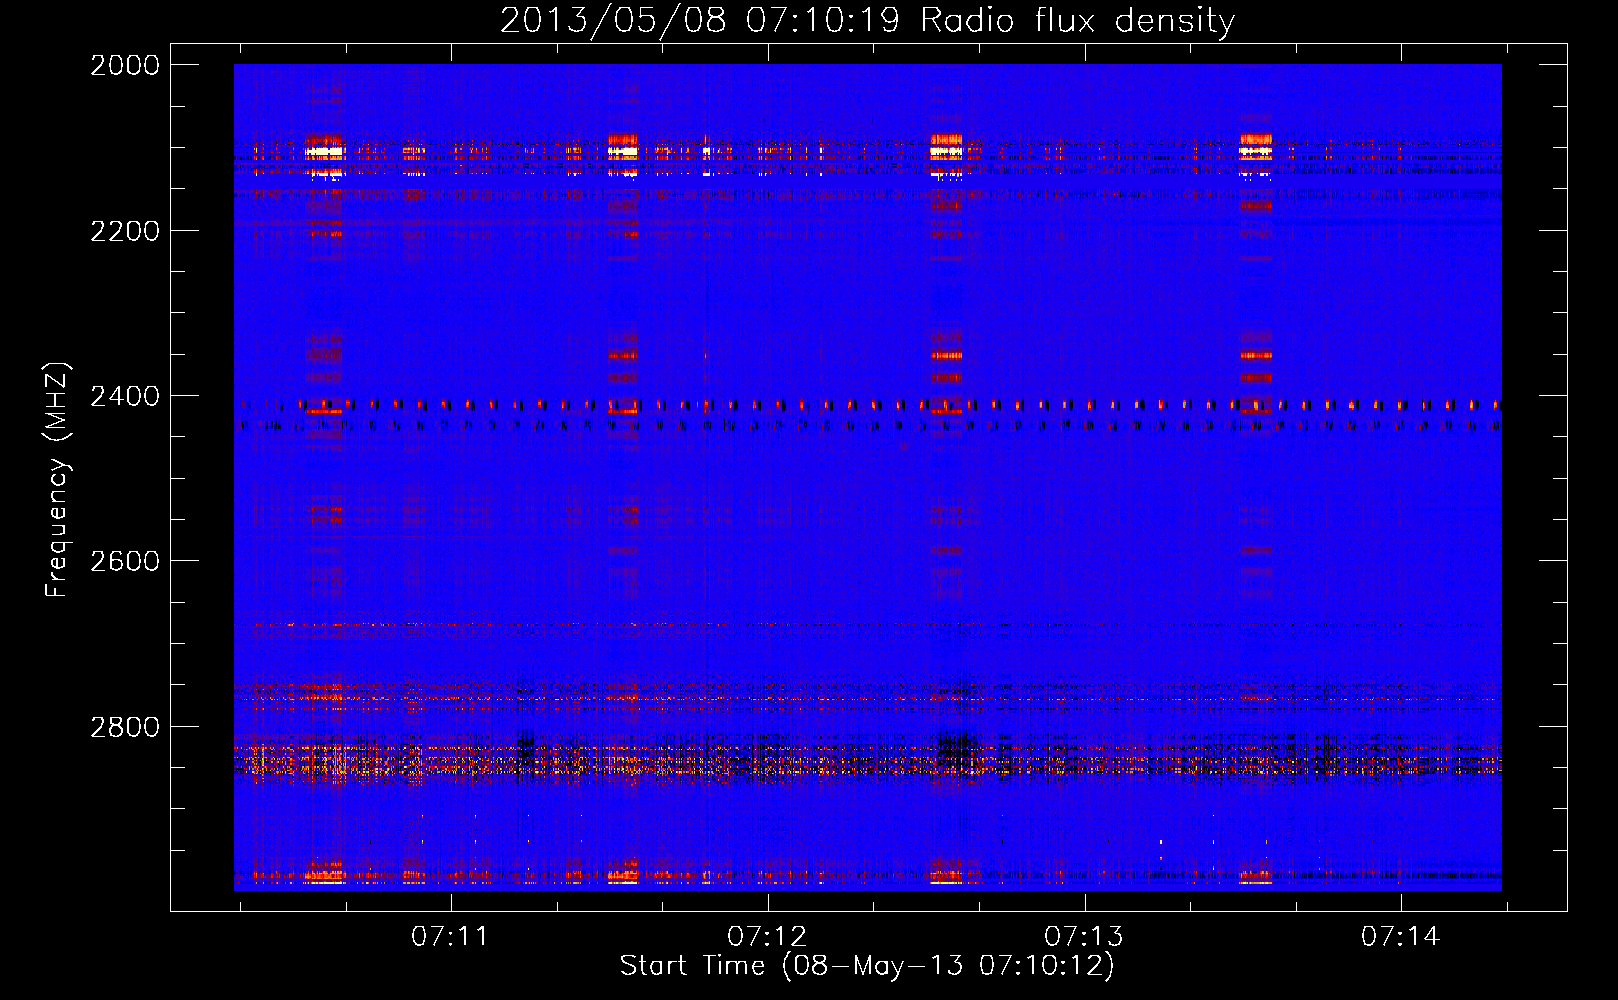Click the 07:11 time axis label

click(450, 936)
